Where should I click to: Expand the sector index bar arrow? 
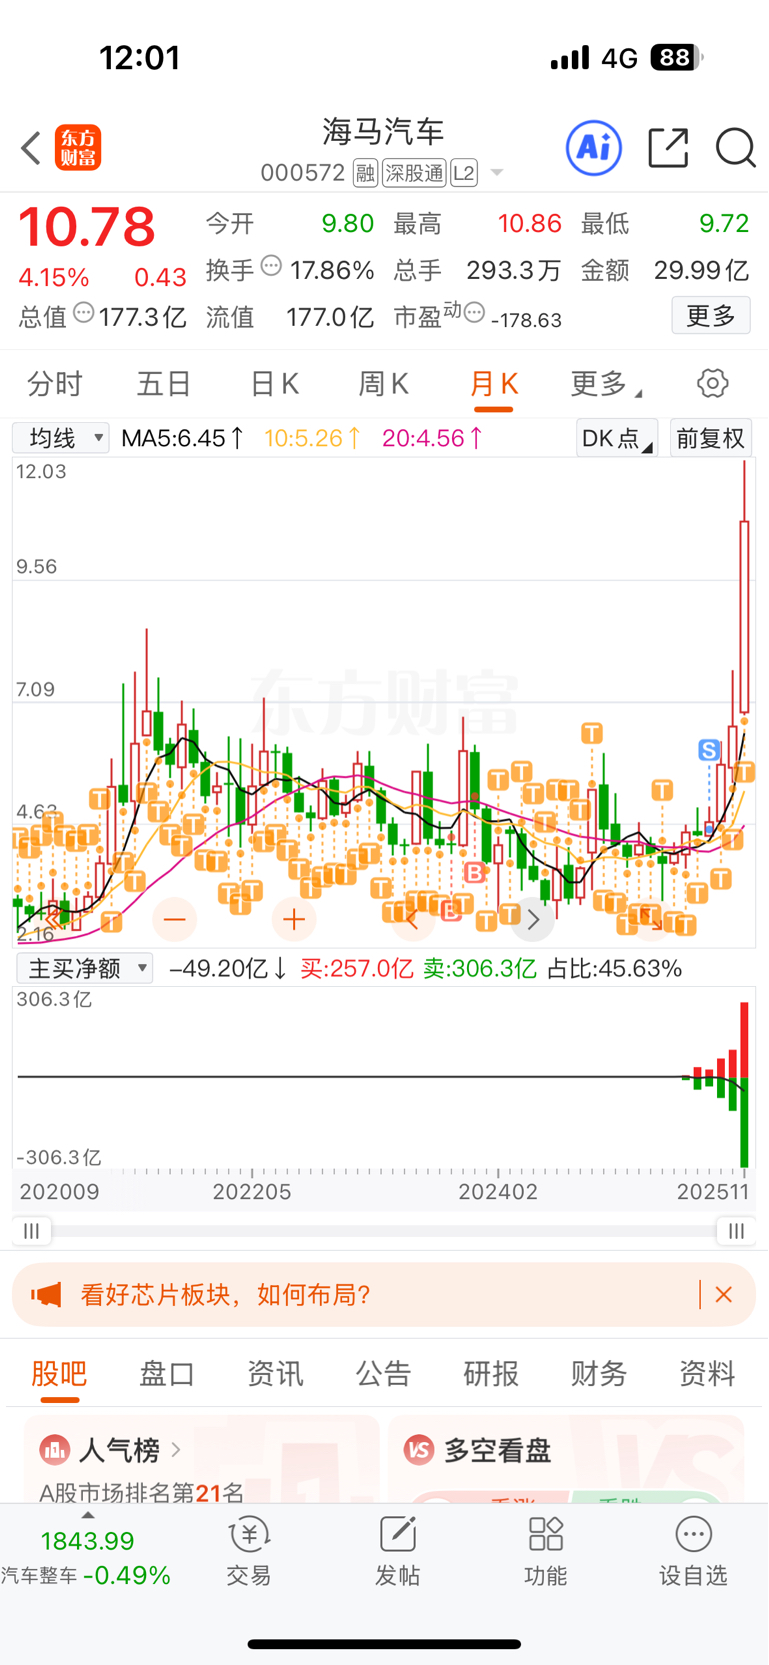click(88, 1514)
